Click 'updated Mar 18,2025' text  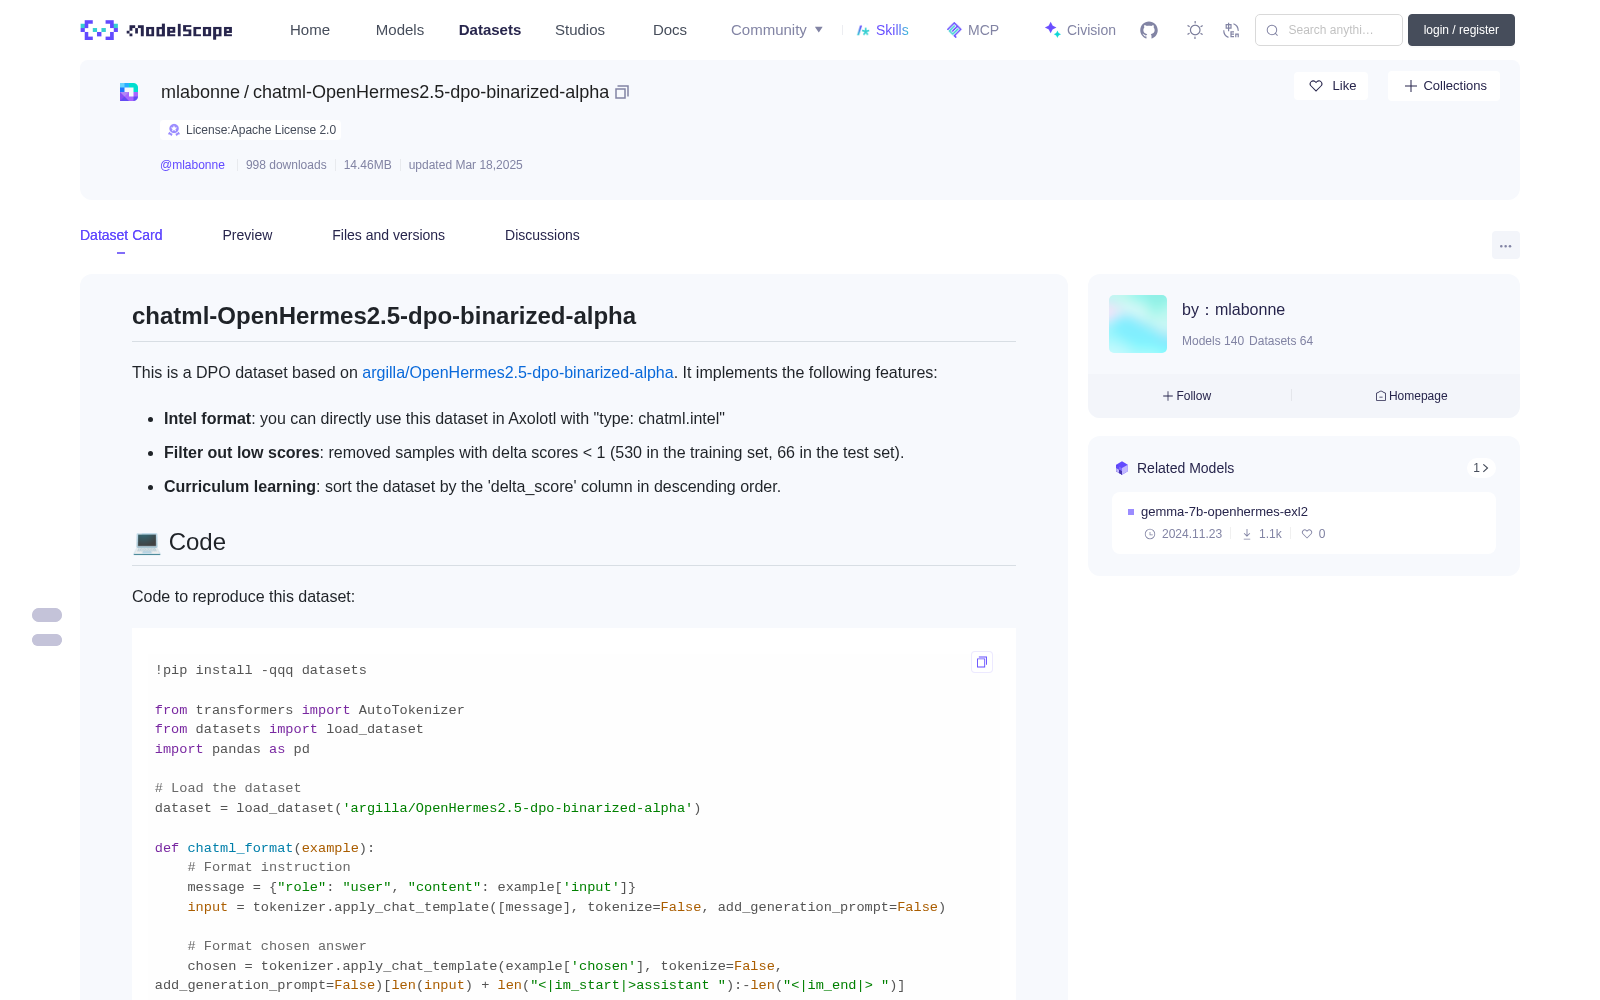[465, 165]
